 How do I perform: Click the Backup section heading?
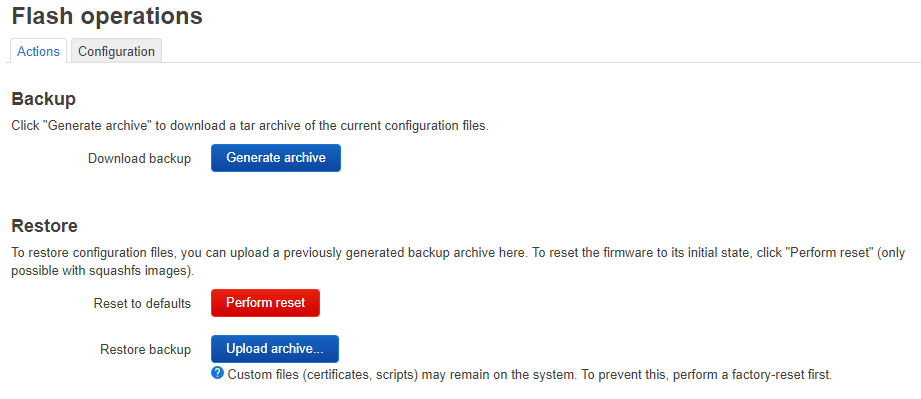[43, 99]
